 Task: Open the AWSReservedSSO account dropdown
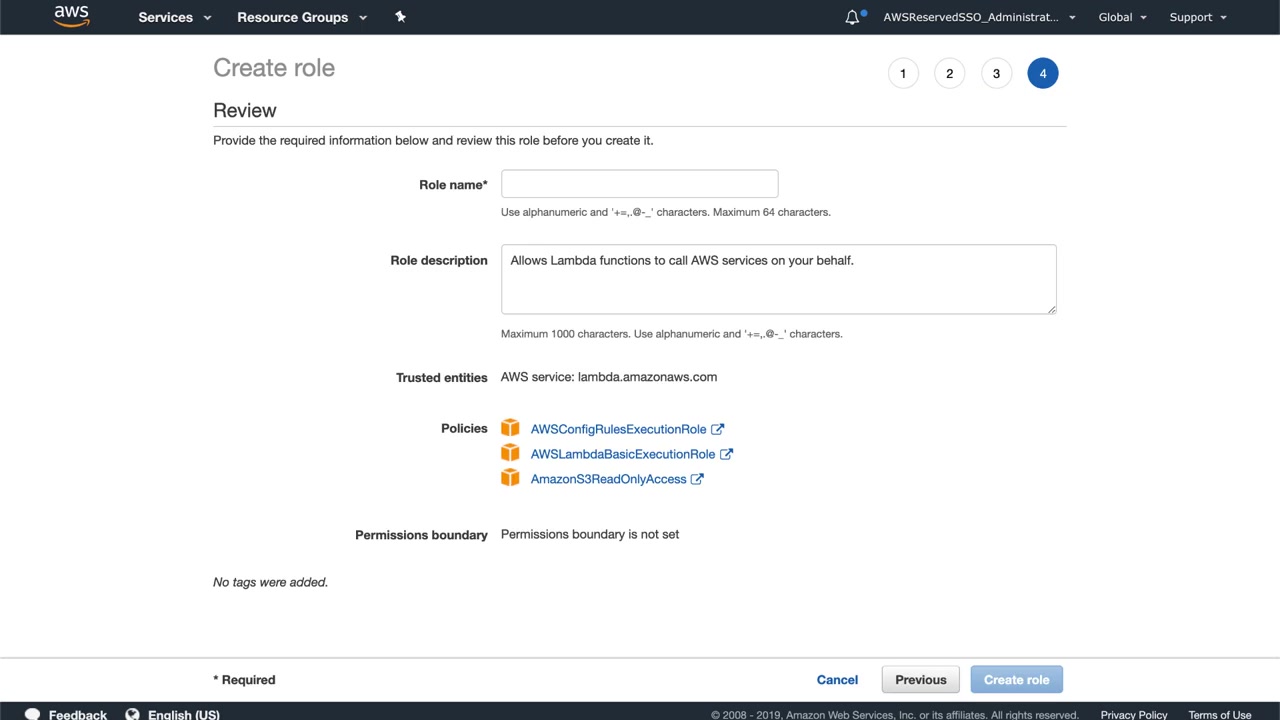pyautogui.click(x=979, y=17)
